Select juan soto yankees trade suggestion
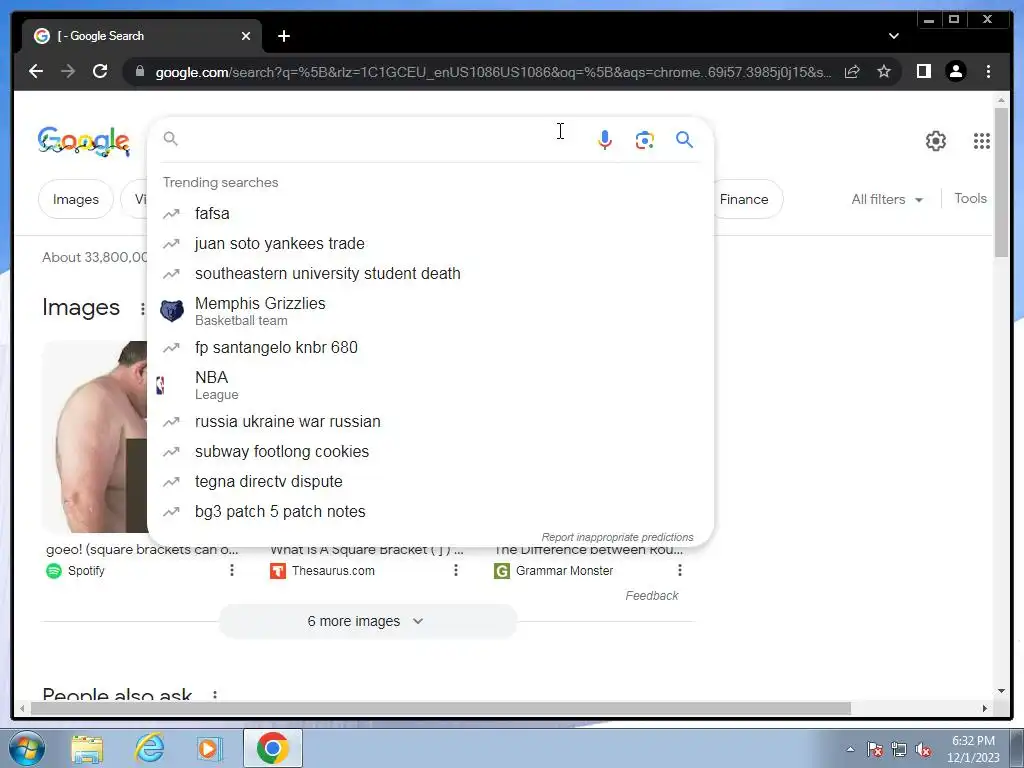 (x=430, y=244)
